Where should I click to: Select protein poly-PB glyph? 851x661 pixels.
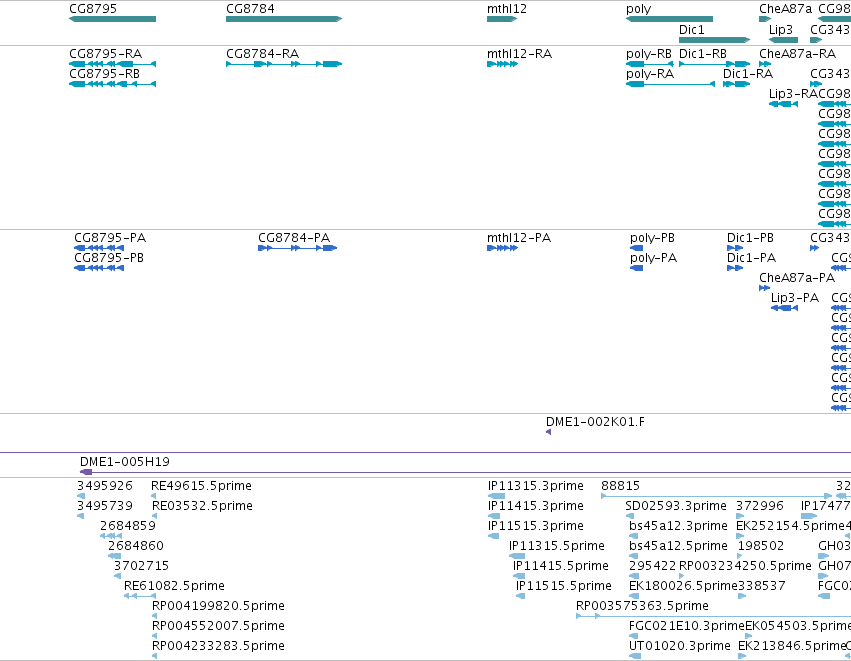coord(637,248)
